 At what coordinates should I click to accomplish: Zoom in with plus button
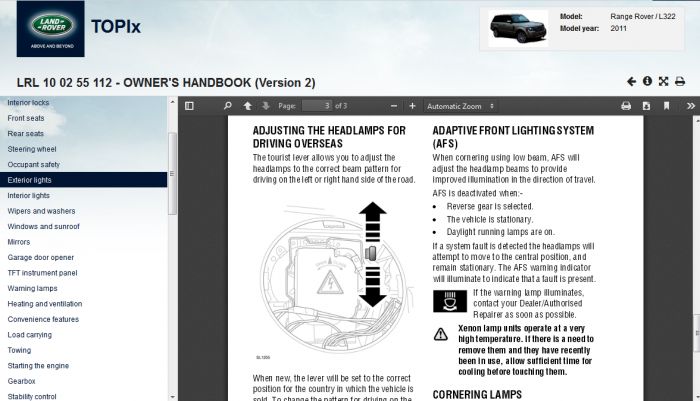coord(412,106)
